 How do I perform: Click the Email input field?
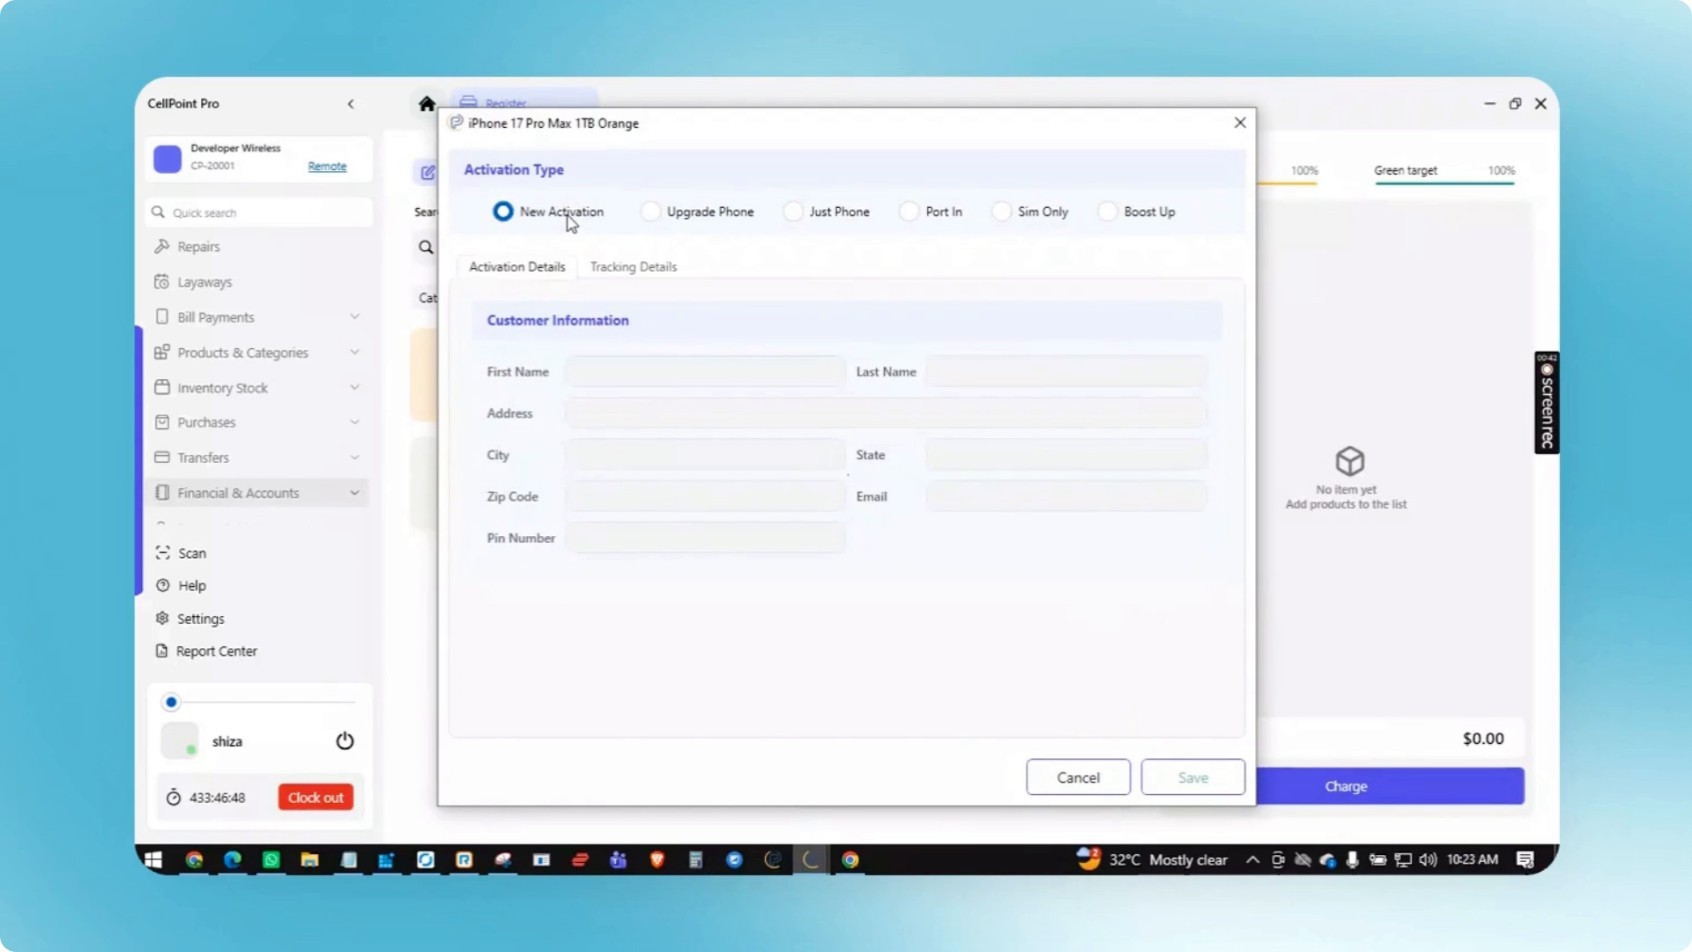[1066, 497]
